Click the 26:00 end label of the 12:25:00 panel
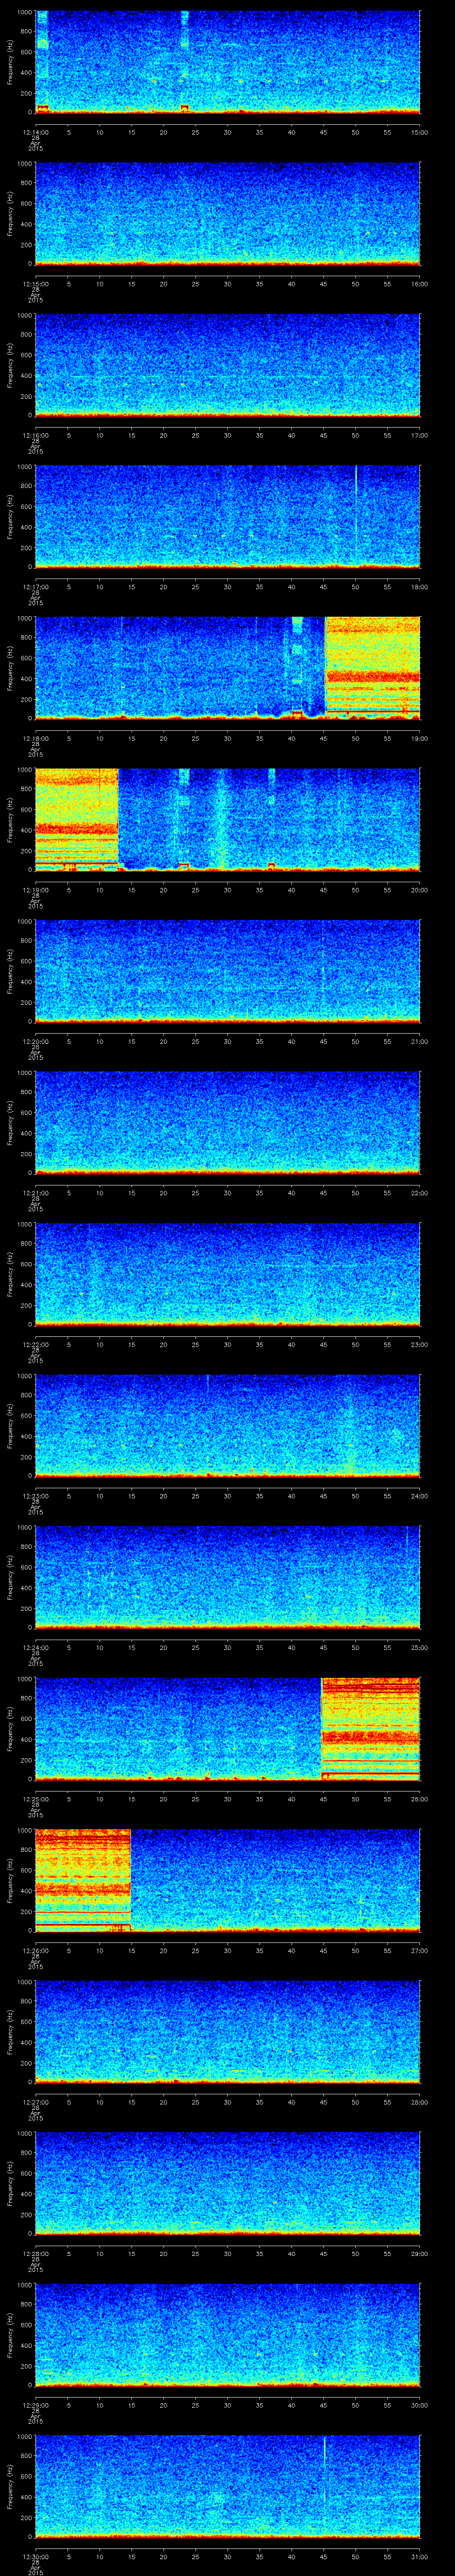455x2576 pixels. 420,1799
